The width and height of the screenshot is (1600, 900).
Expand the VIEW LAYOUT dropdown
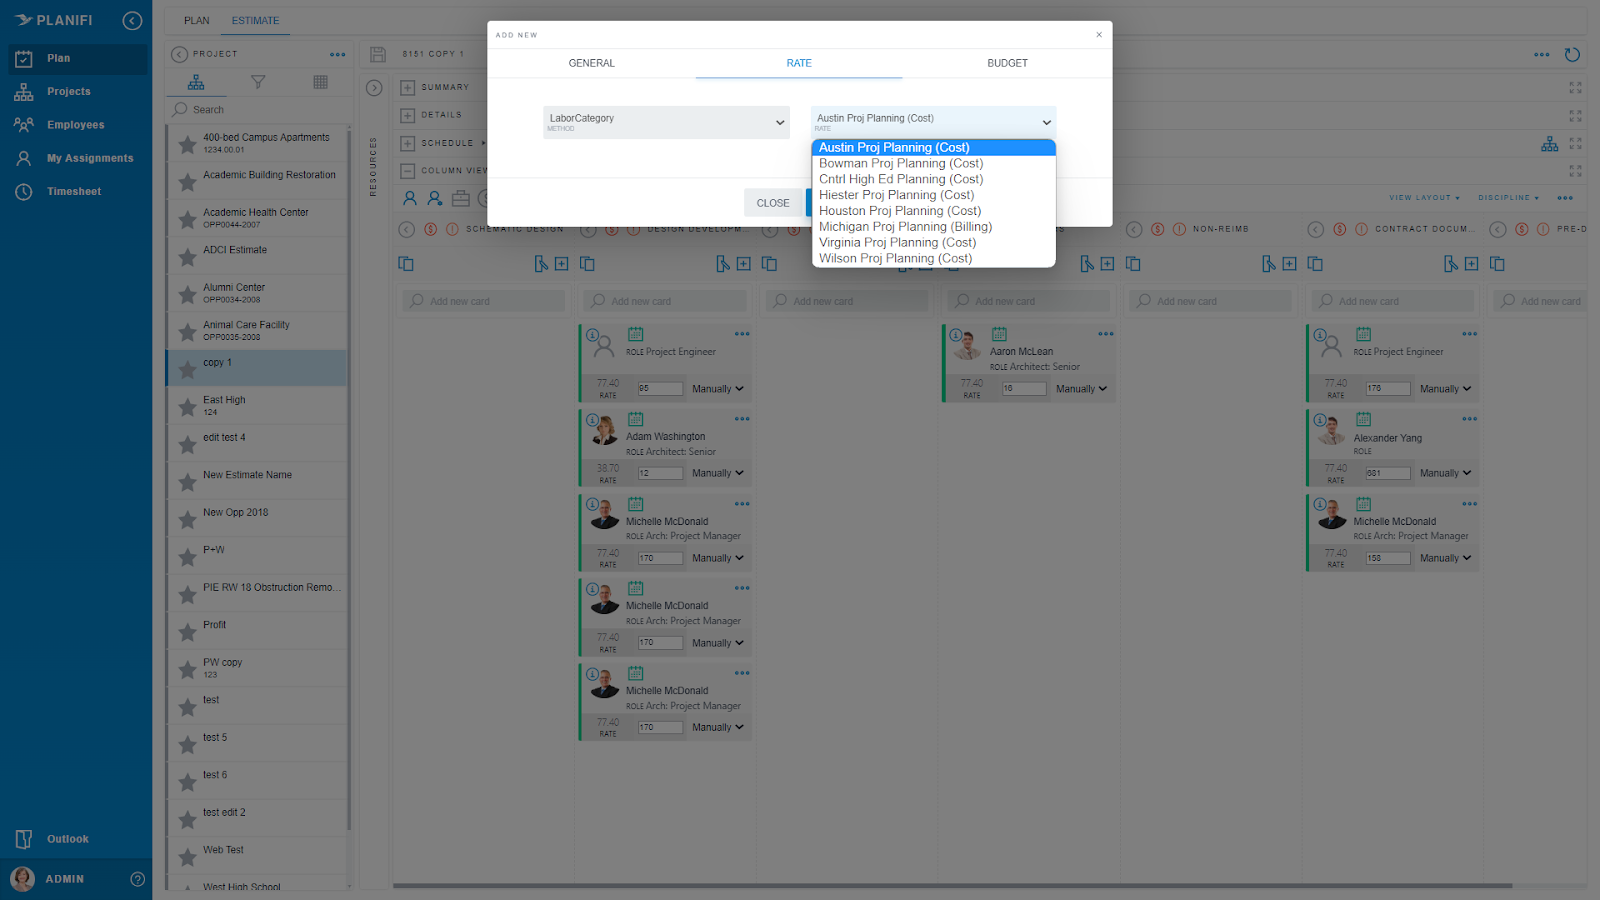(1424, 197)
